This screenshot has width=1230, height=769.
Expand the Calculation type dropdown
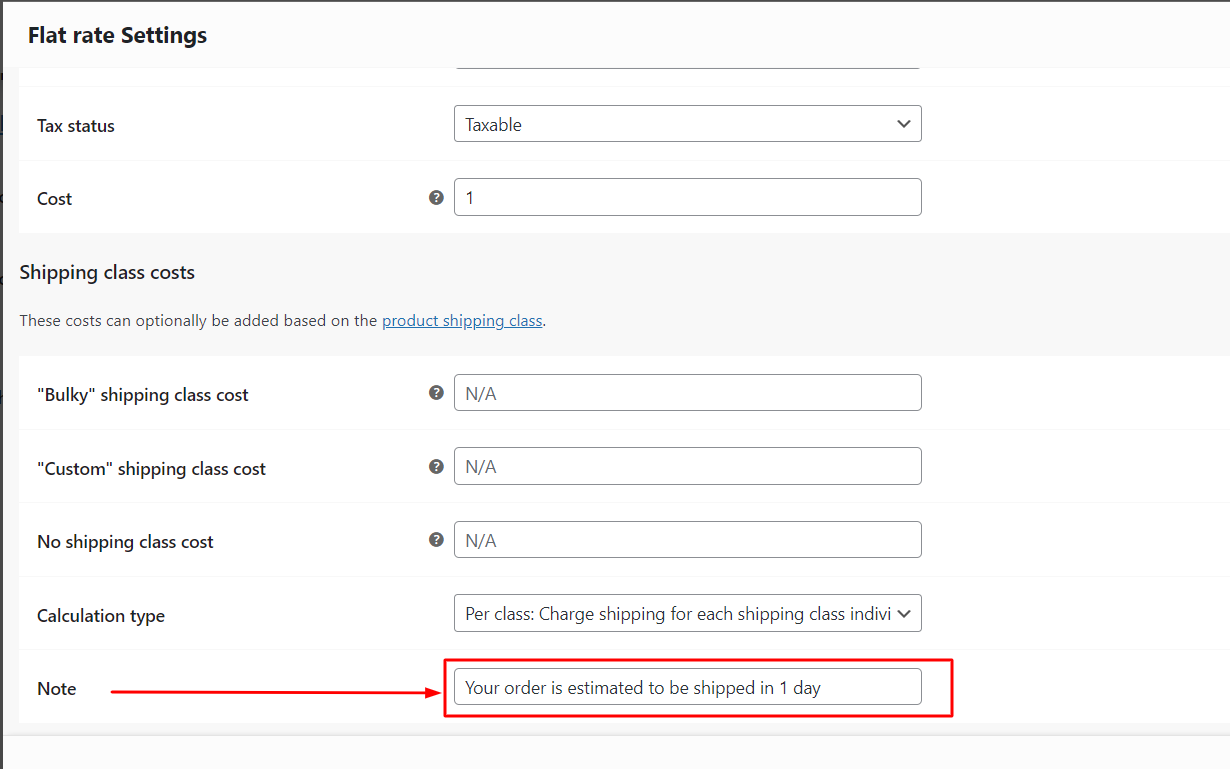[687, 613]
